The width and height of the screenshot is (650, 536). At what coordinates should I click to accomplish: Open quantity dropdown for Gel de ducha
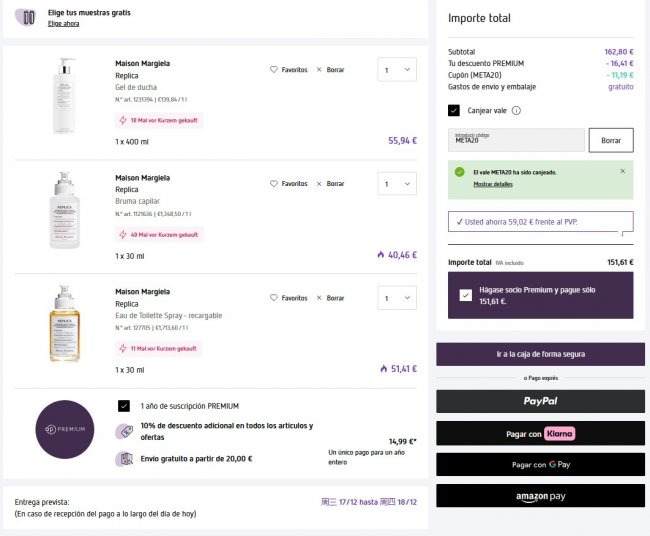397,70
